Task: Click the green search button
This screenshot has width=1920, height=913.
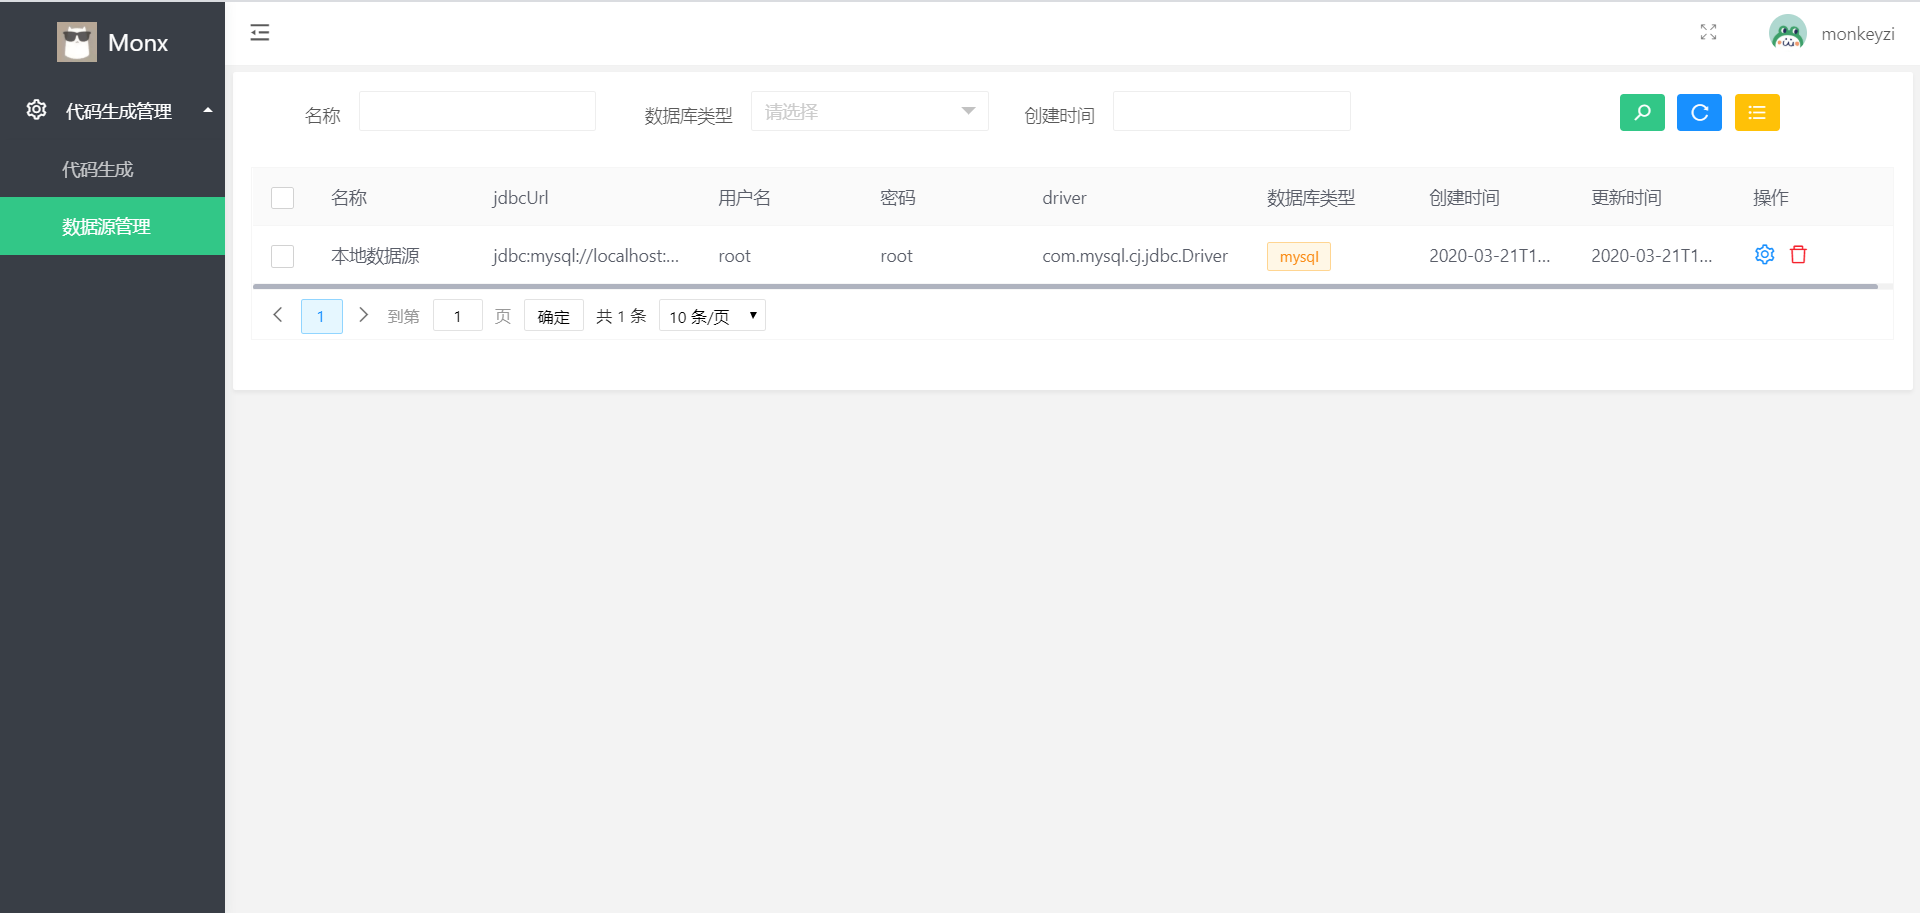Action: pos(1642,113)
